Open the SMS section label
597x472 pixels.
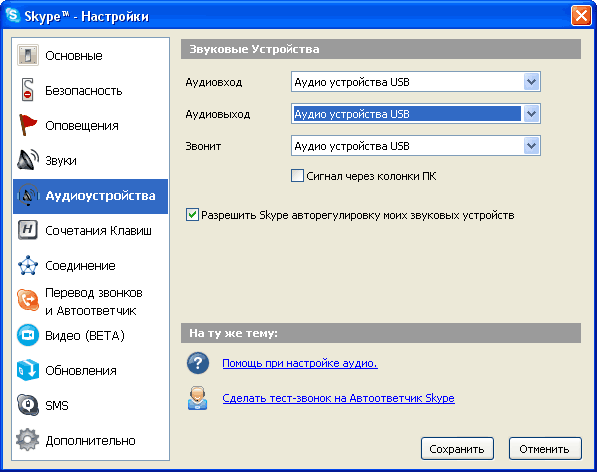point(57,406)
